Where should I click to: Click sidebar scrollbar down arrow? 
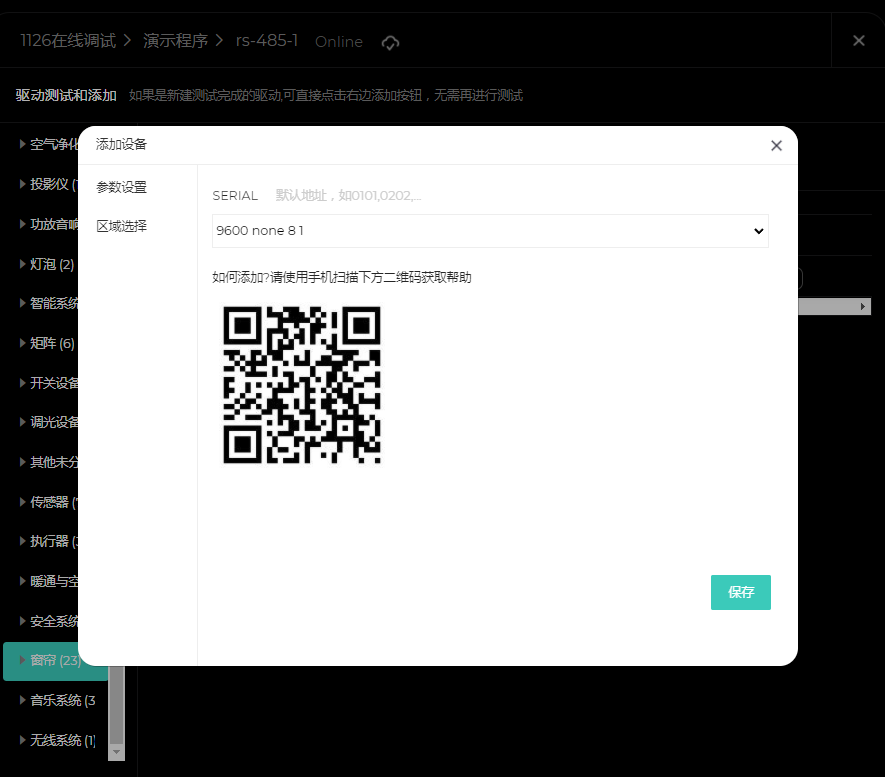116,752
